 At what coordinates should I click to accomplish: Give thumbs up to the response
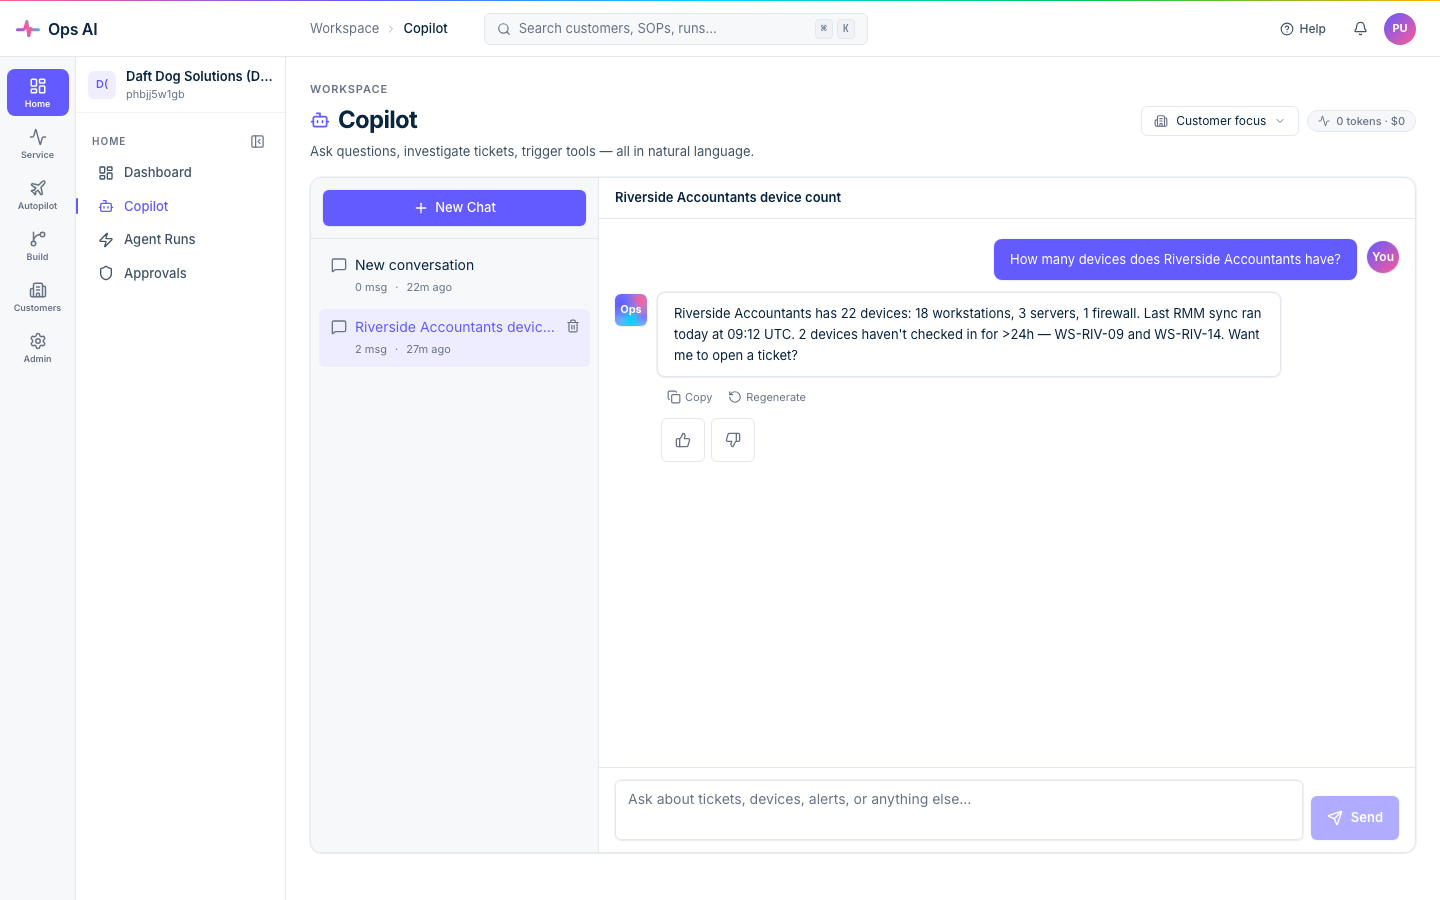click(683, 440)
